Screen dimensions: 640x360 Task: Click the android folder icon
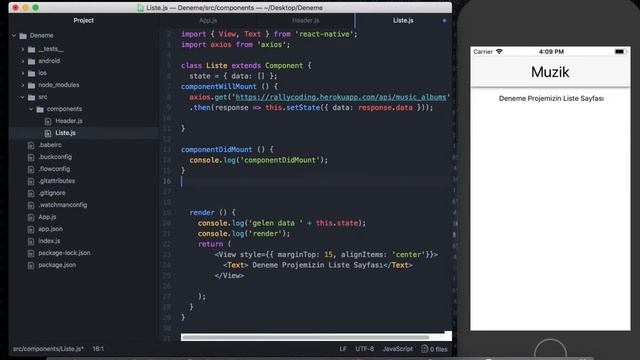coord(31,61)
